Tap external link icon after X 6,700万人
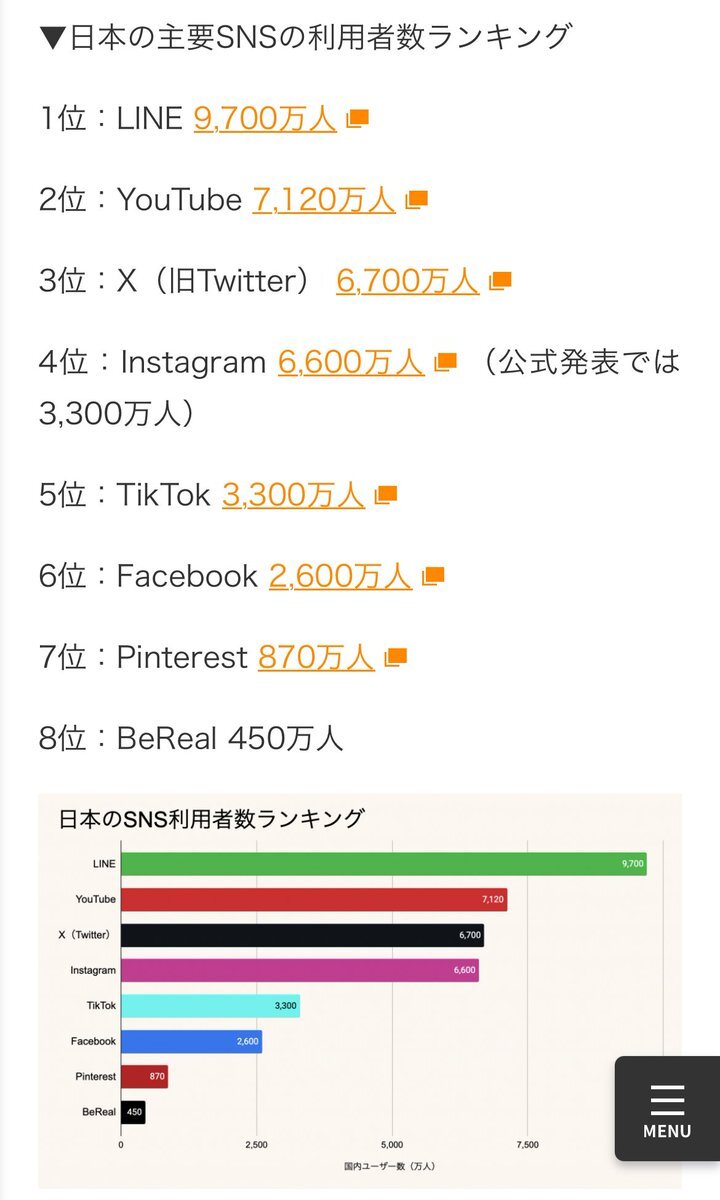 tap(500, 281)
